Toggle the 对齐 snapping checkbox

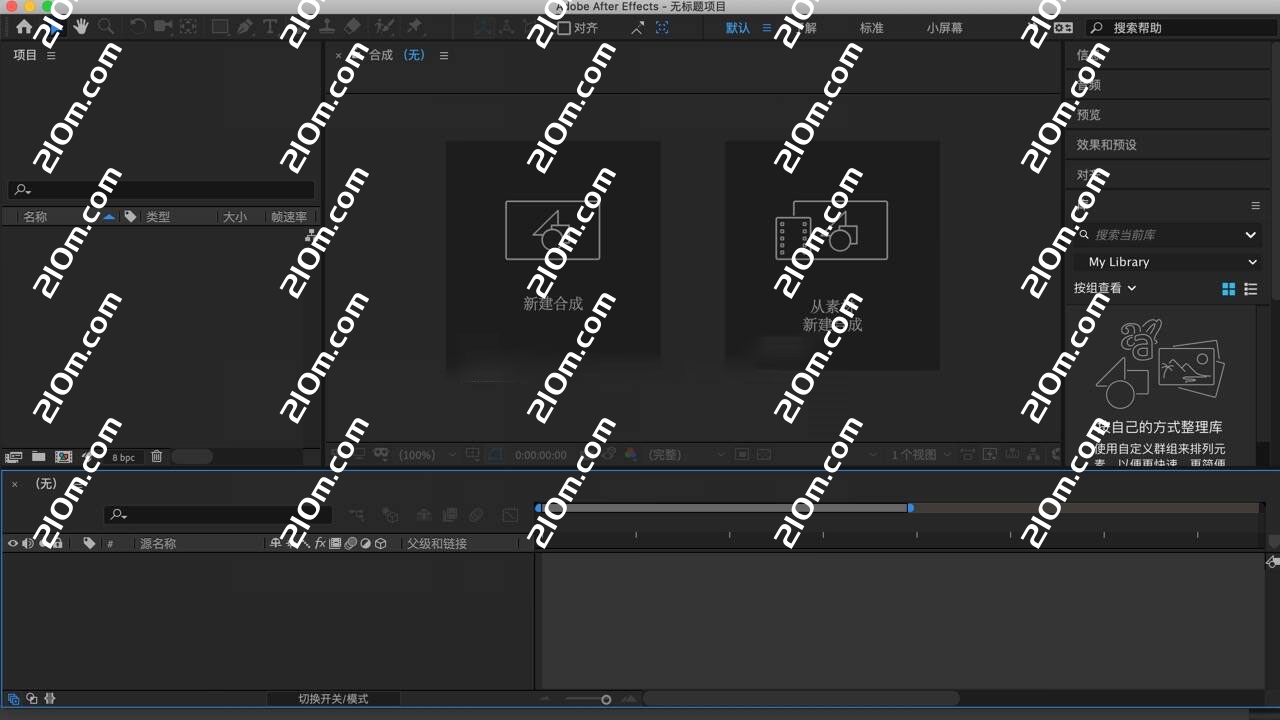[x=564, y=28]
